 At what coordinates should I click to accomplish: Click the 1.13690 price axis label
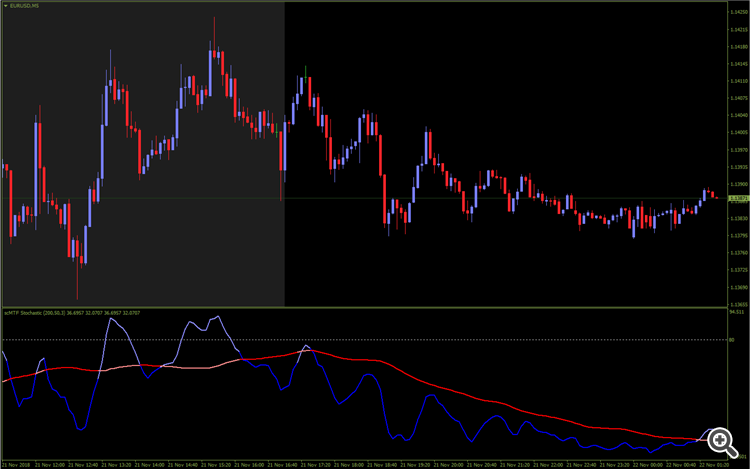pos(739,287)
